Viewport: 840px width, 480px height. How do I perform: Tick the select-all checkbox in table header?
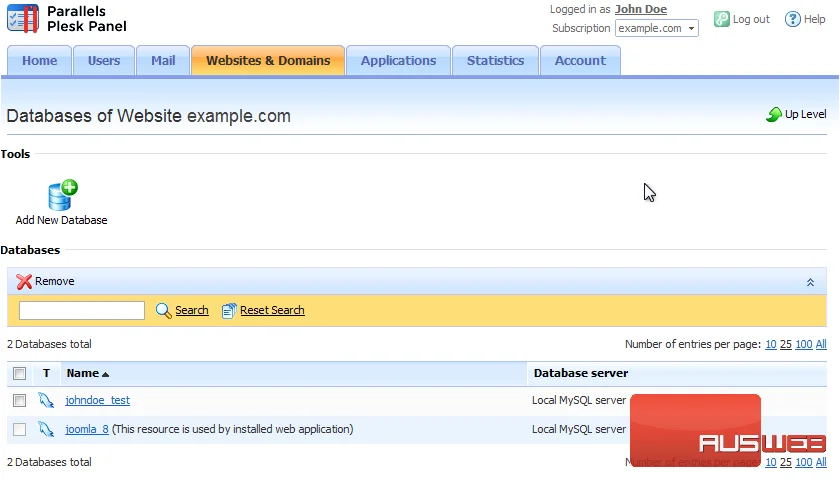[19, 373]
